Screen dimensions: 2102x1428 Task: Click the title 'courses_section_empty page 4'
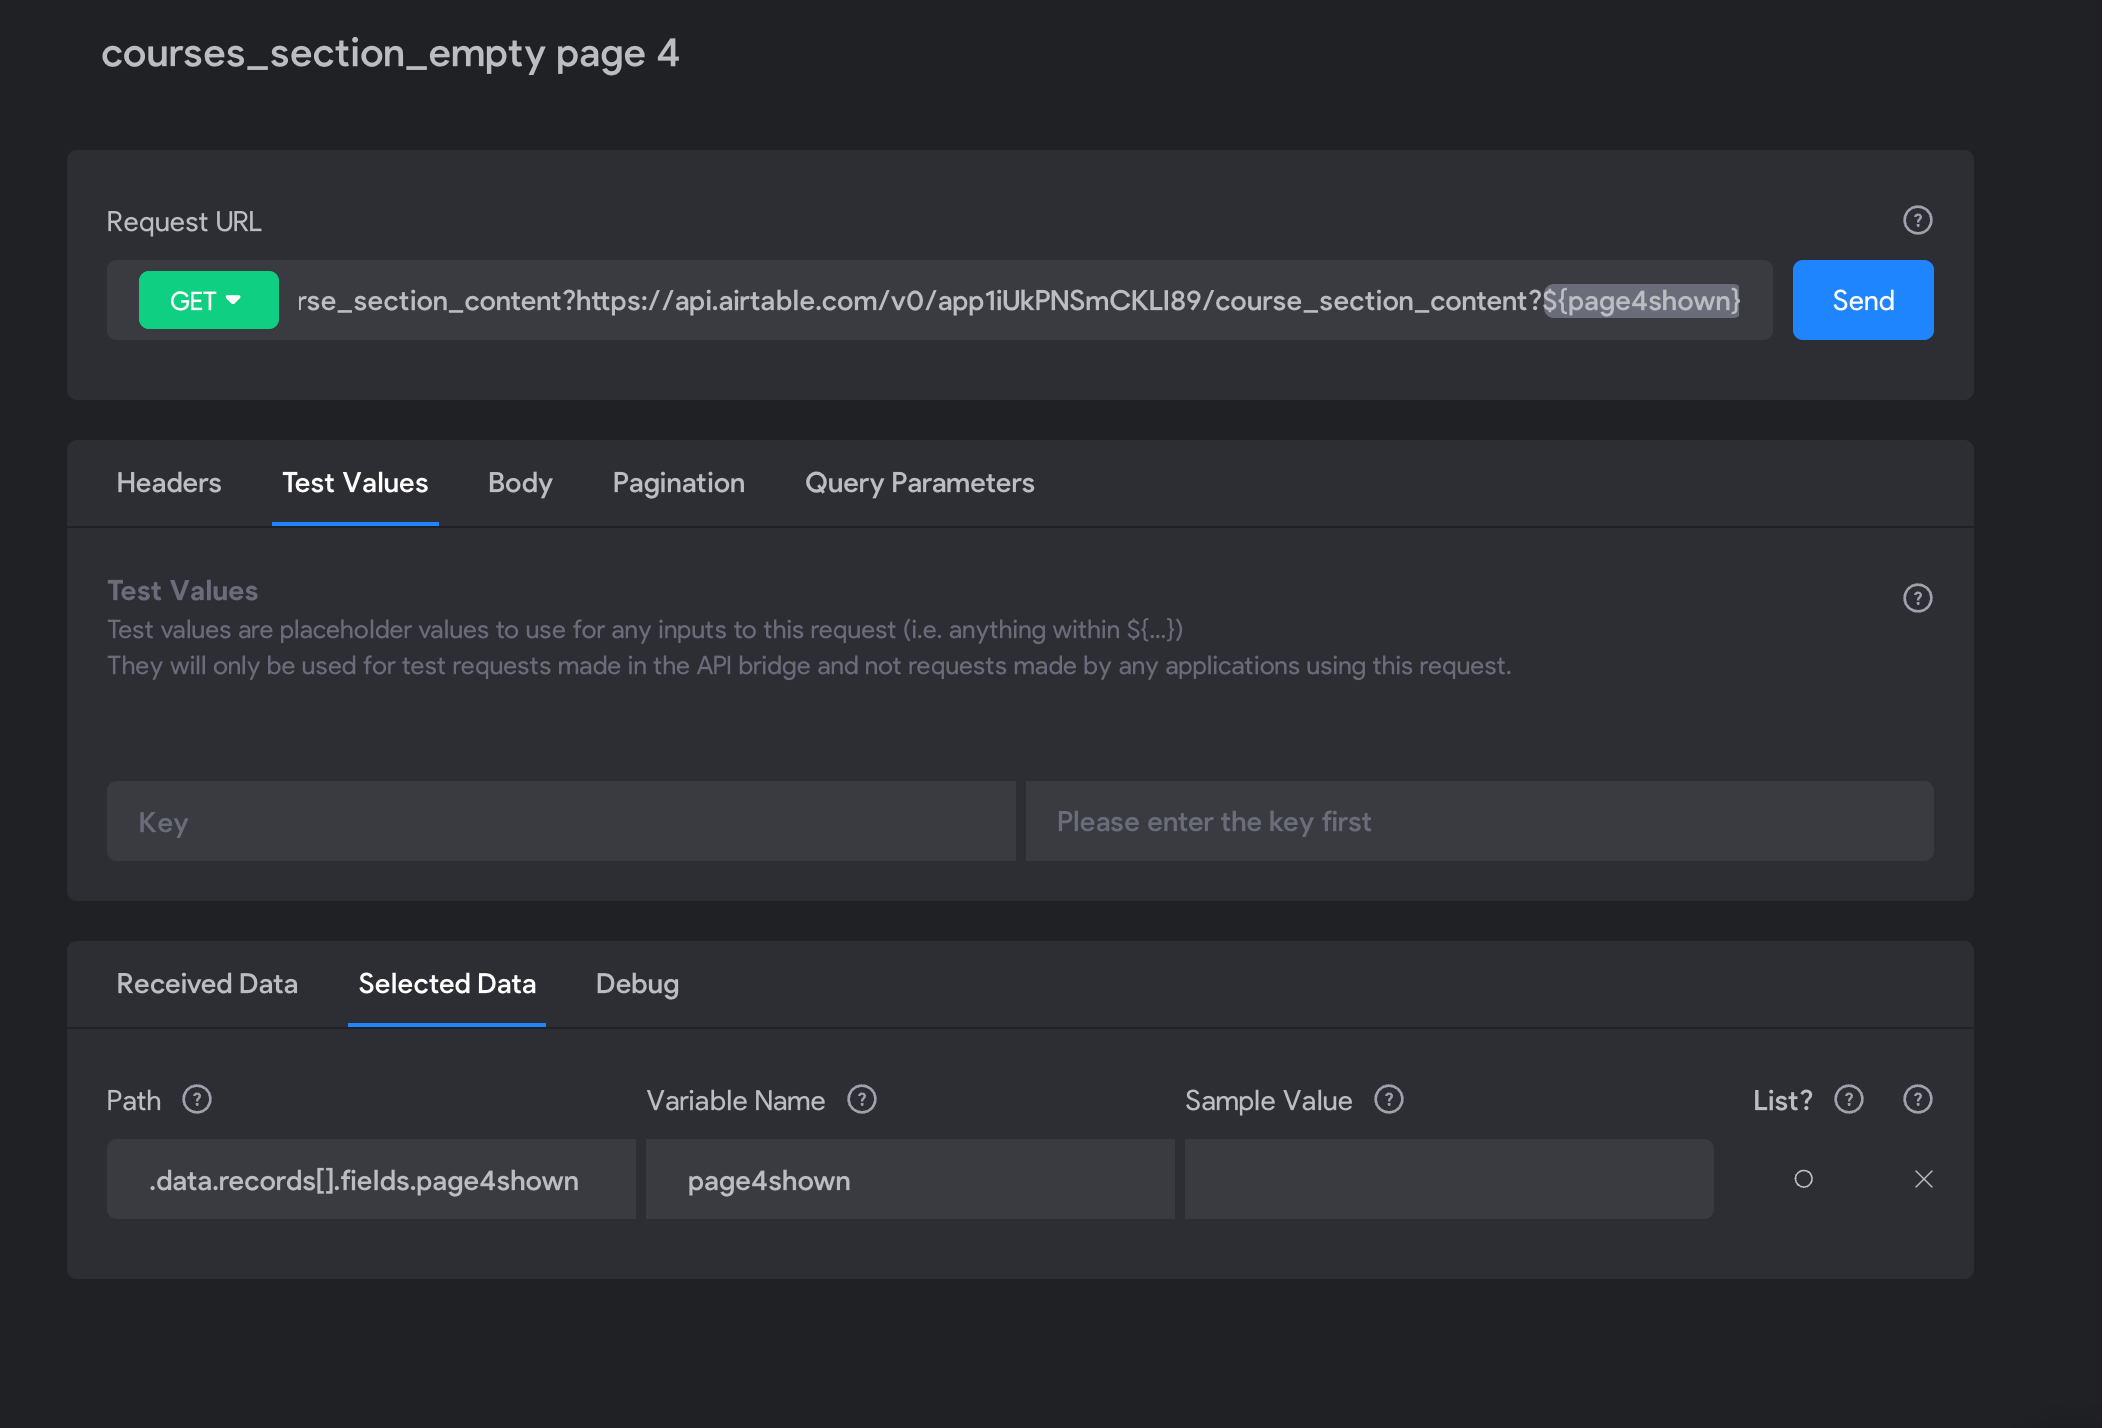click(x=390, y=53)
